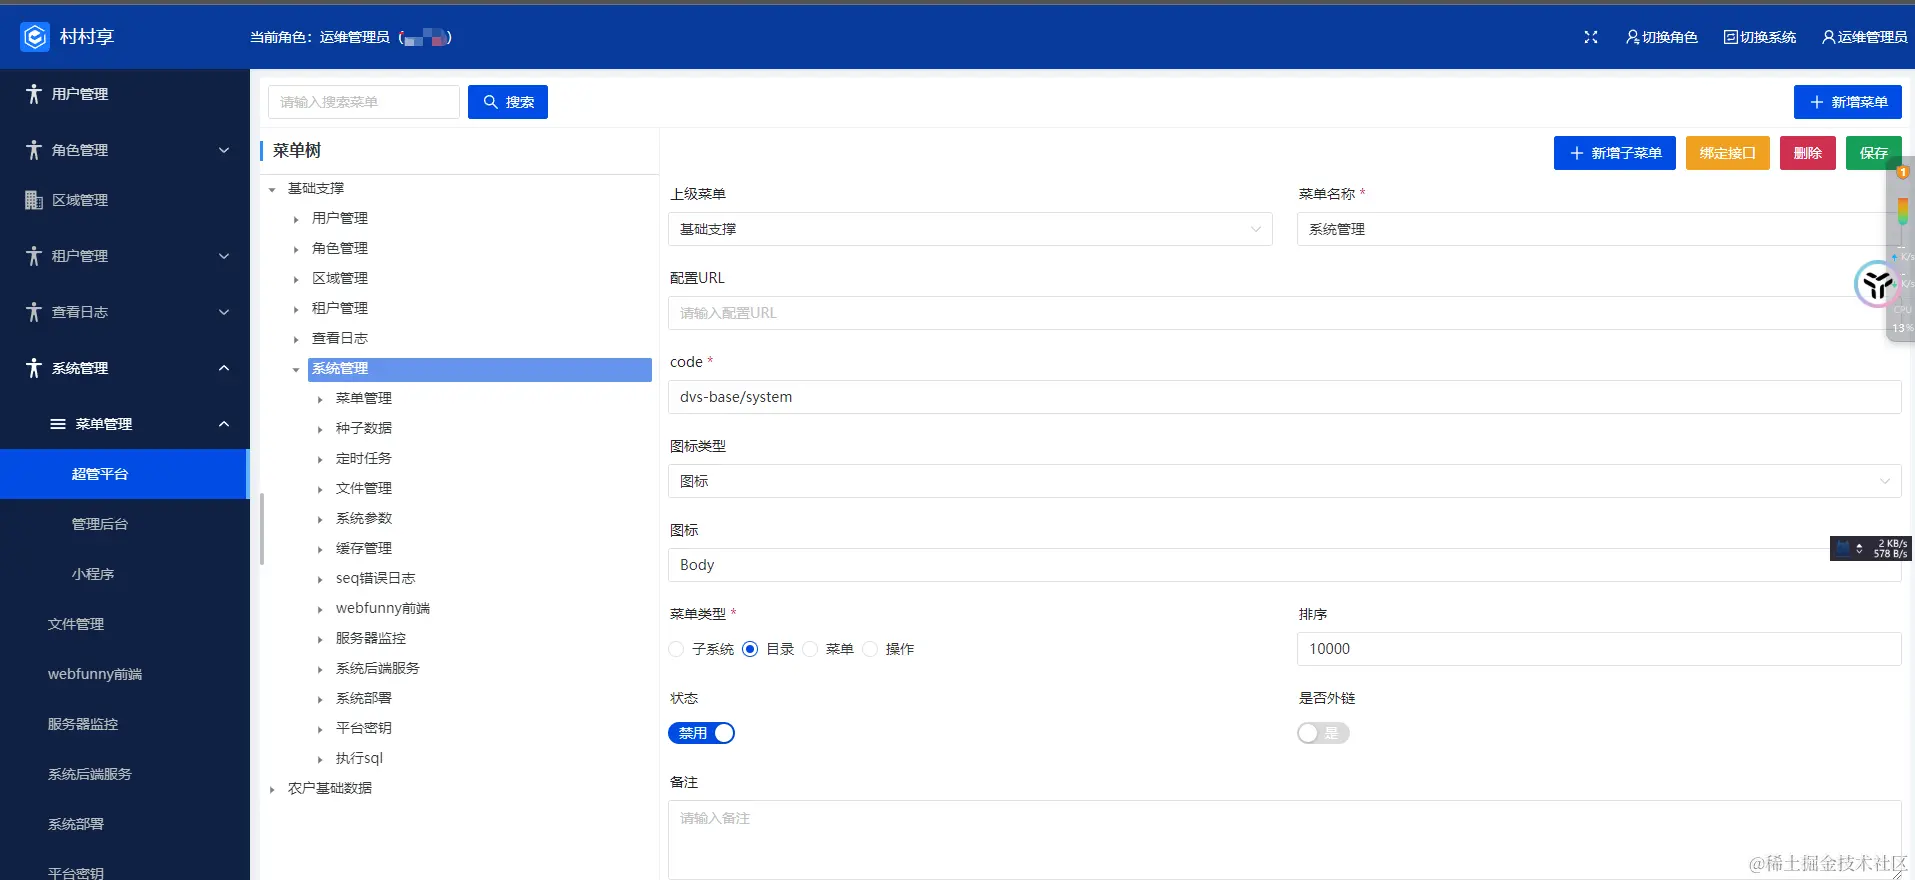The width and height of the screenshot is (1915, 880).
Task: Collapse the 系统管理 tree node arrow
Action: tap(296, 369)
